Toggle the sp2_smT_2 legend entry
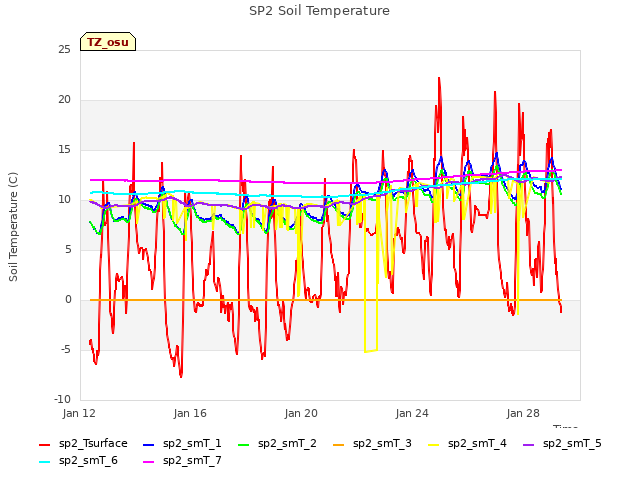This screenshot has width=640, height=480. pos(277,444)
